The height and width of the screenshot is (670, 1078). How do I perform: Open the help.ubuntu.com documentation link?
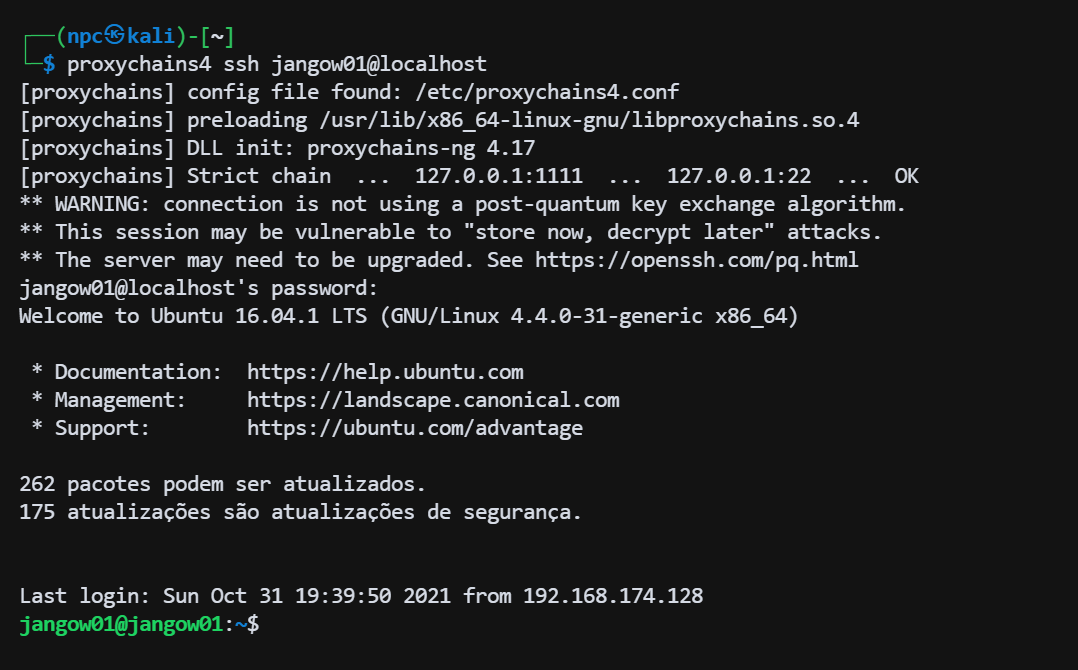point(385,372)
